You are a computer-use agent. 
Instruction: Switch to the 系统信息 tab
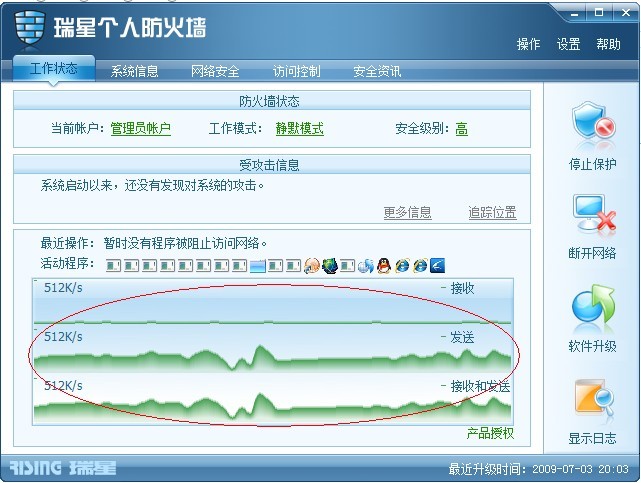tap(134, 72)
